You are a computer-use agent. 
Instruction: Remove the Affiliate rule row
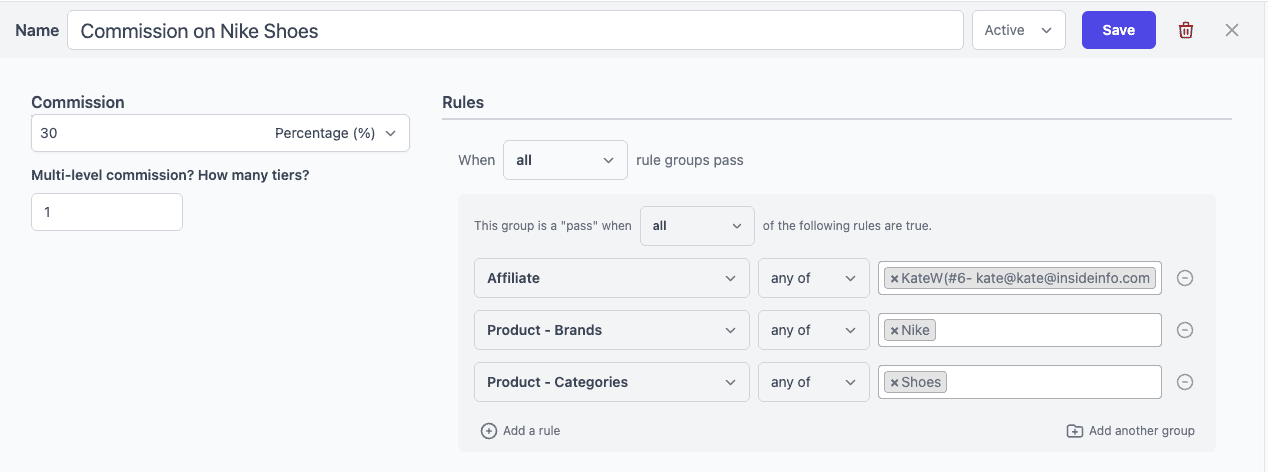[1185, 278]
